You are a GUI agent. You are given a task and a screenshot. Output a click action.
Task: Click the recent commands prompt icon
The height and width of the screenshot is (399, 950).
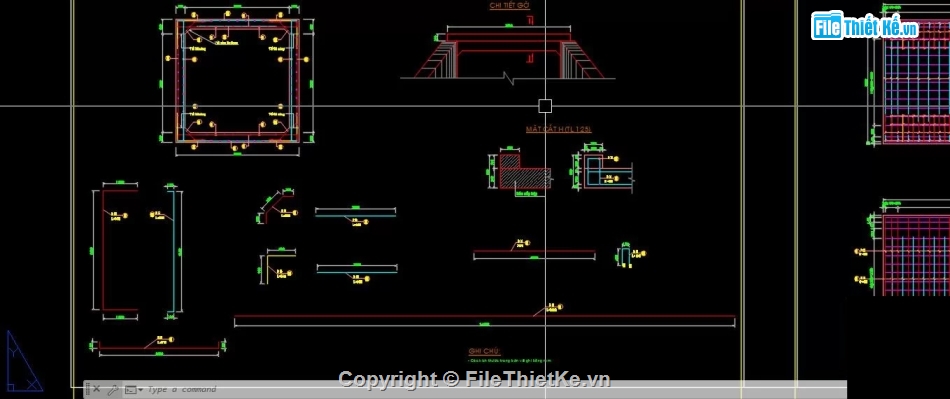(x=130, y=390)
